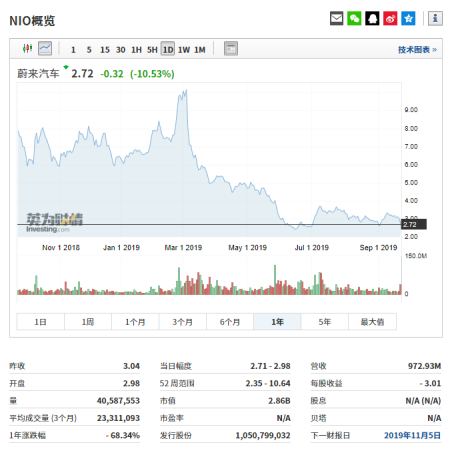
Task: Share the page via the email envelope icon
Action: tap(336, 18)
